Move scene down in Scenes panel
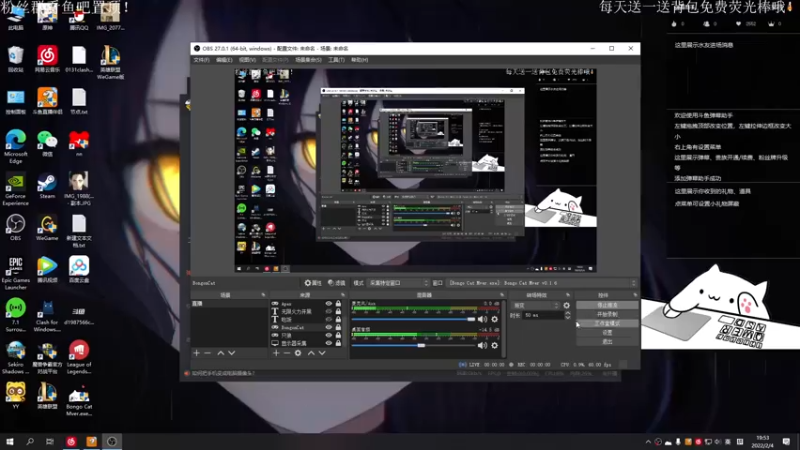800x450 pixels. point(232,353)
